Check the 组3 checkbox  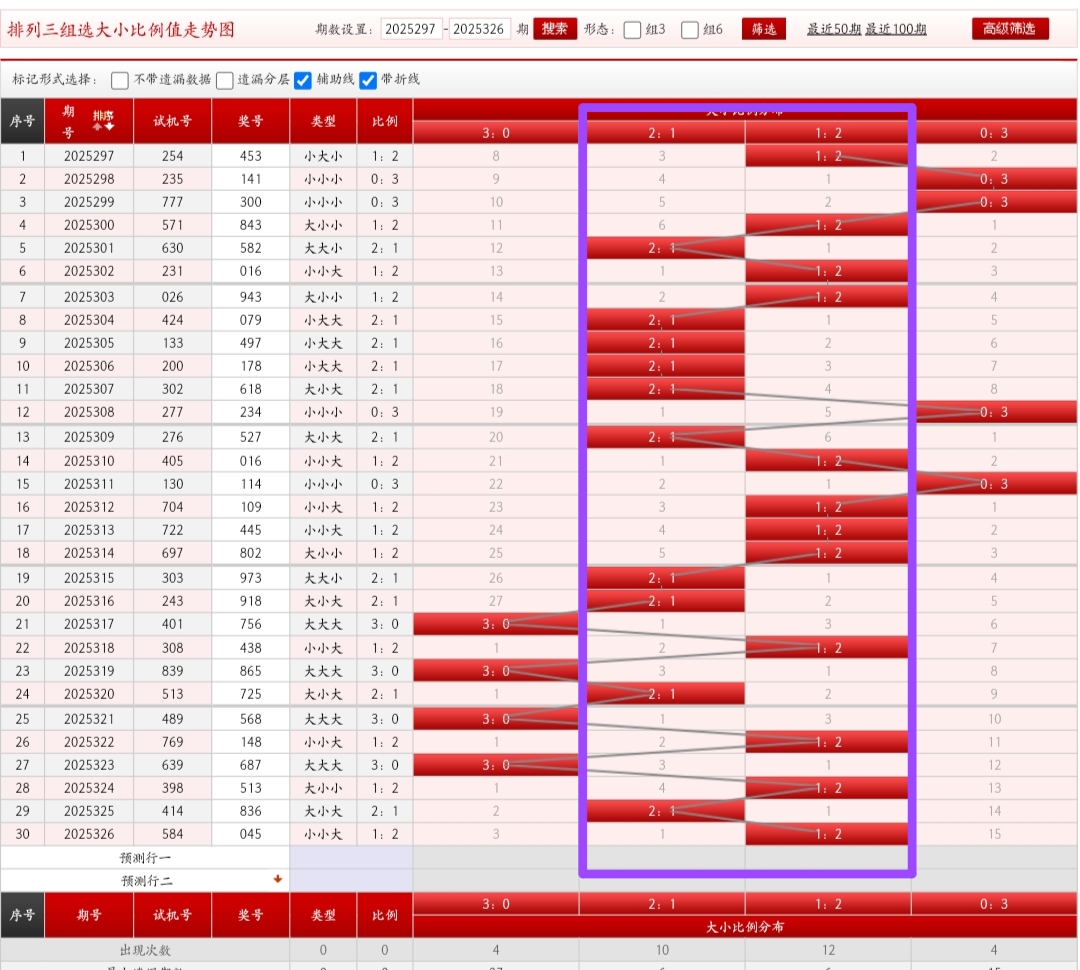pyautogui.click(x=632, y=30)
